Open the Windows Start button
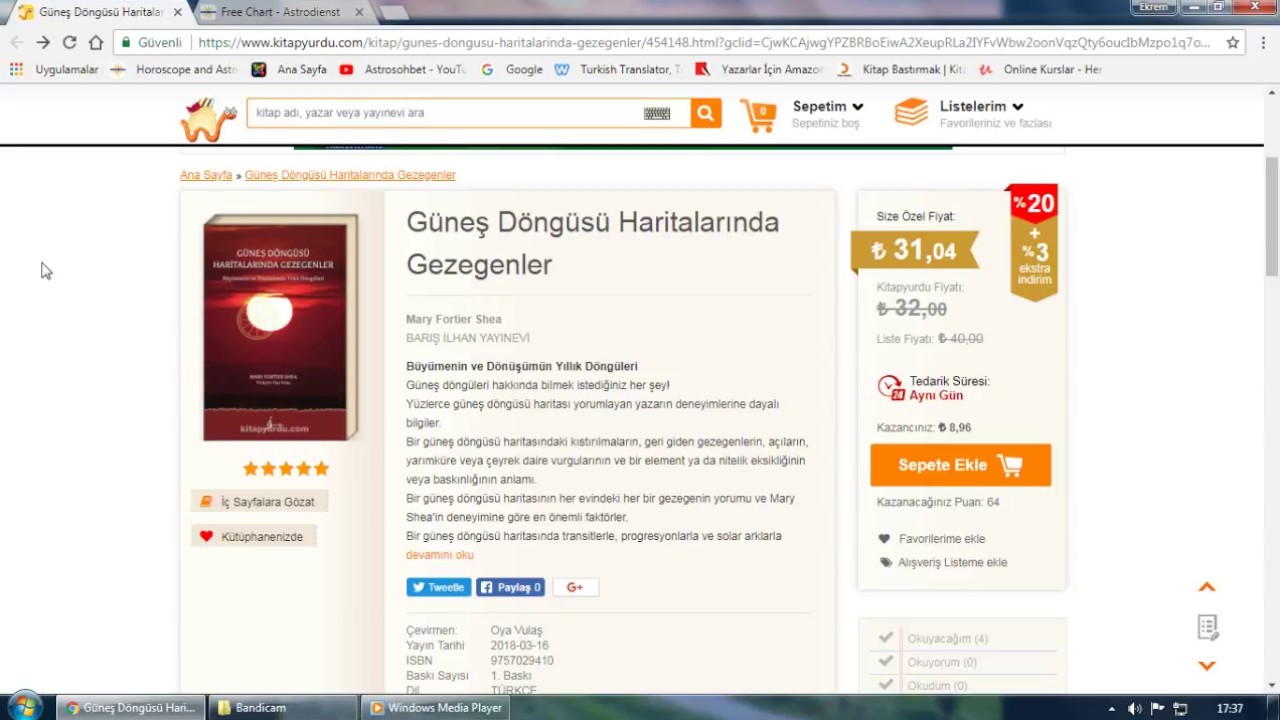Viewport: 1280px width, 720px height. pos(24,707)
